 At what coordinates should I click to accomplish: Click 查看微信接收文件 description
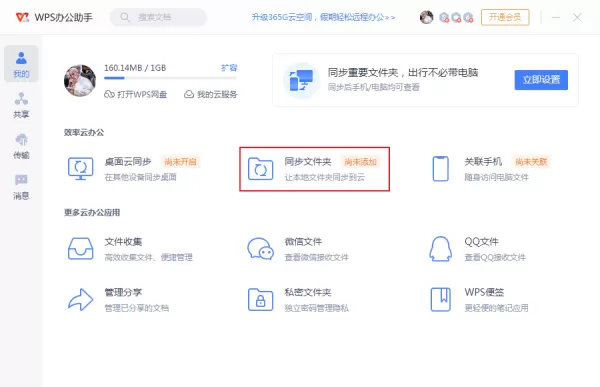(x=316, y=257)
